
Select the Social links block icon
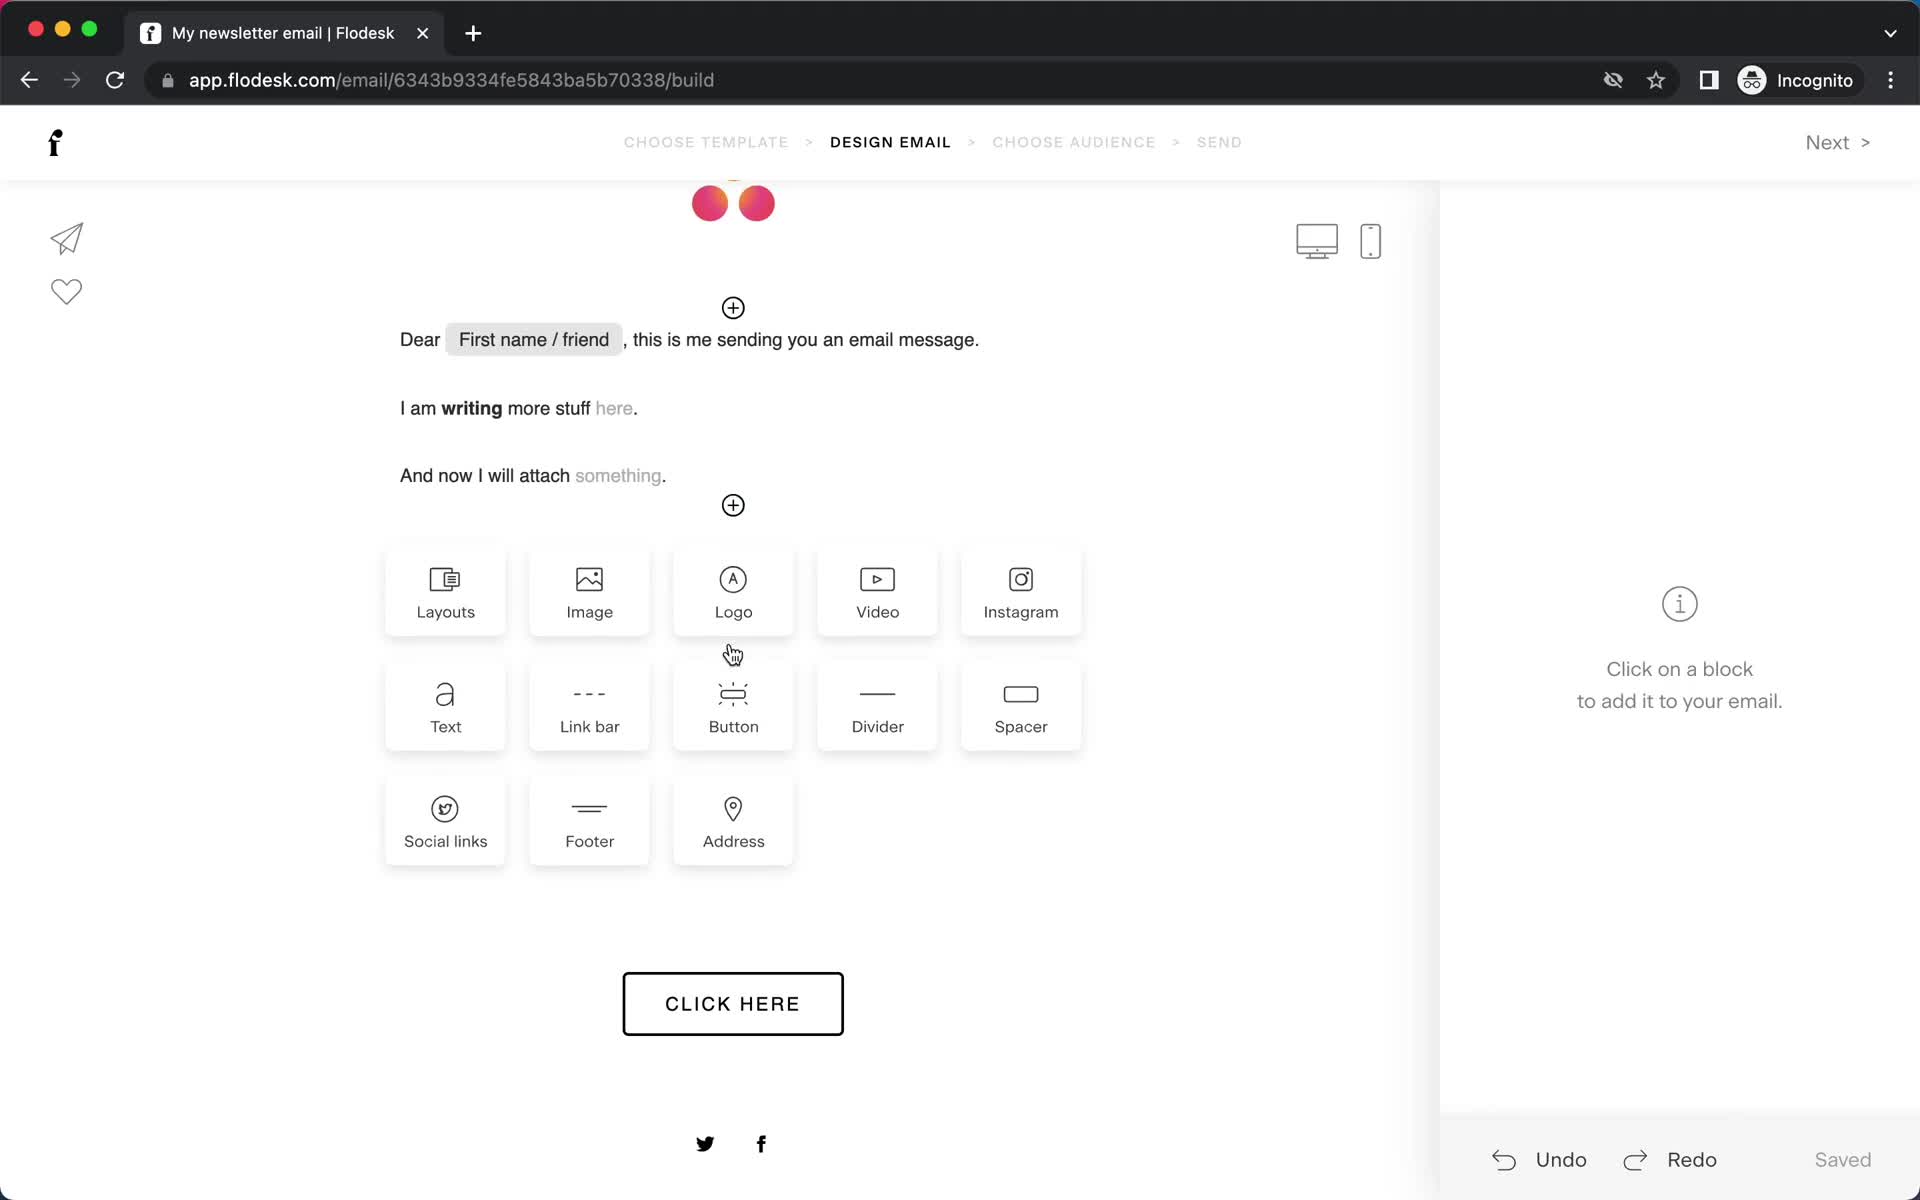click(445, 807)
